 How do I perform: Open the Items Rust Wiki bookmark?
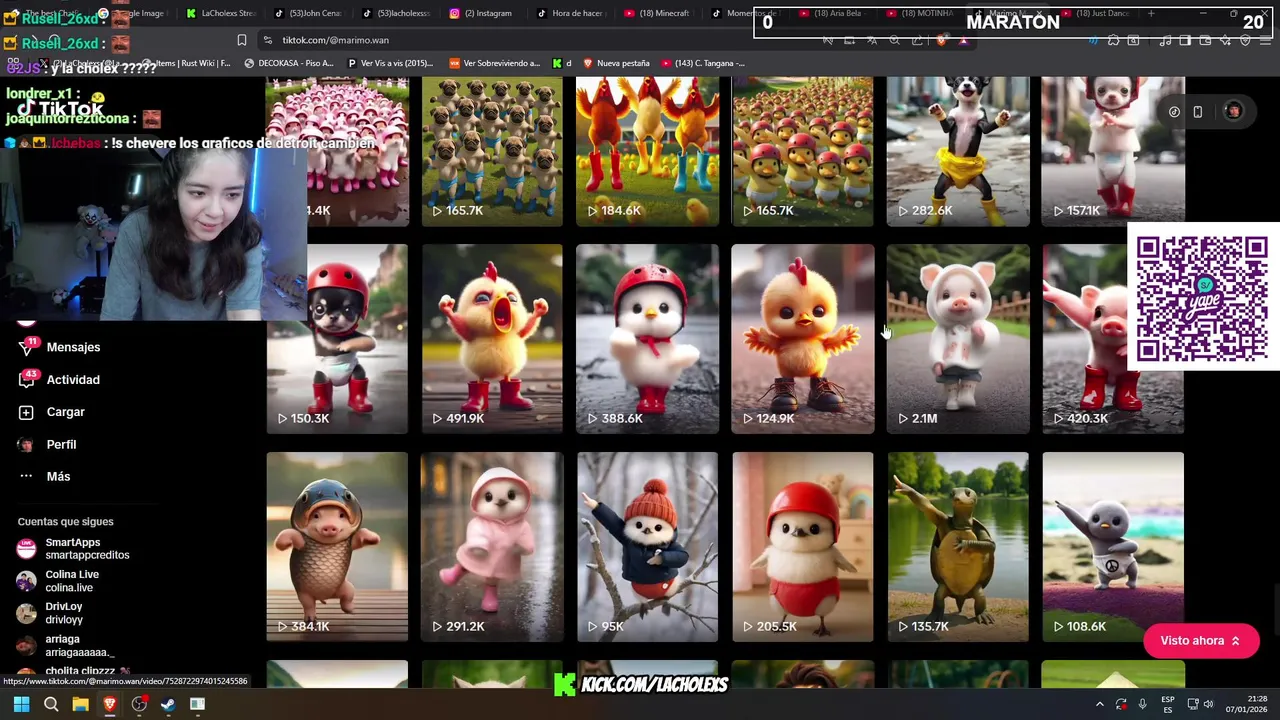(x=187, y=63)
